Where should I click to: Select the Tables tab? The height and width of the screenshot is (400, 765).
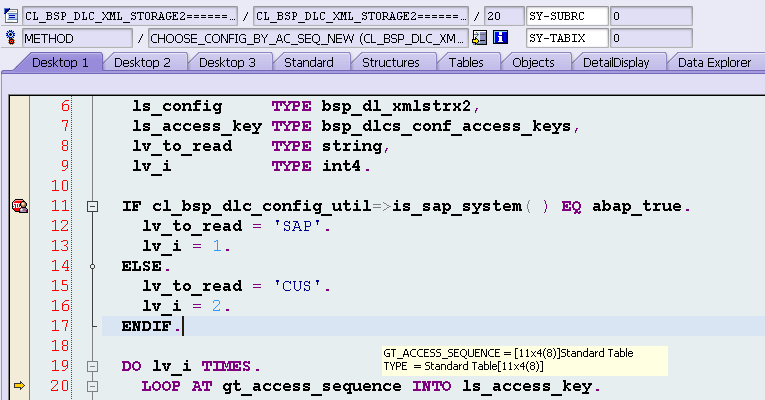(466, 62)
